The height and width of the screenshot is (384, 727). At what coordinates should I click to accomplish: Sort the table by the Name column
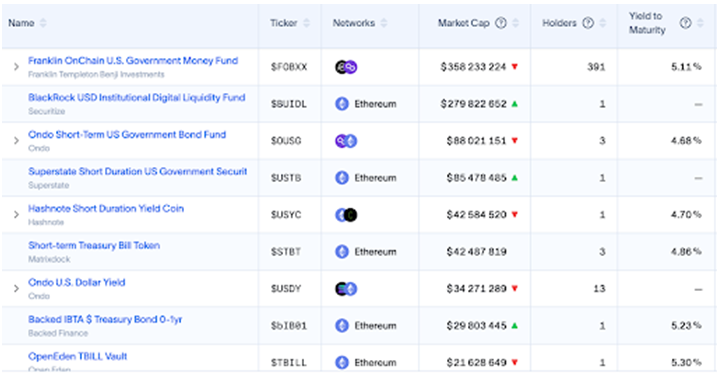coord(43,23)
